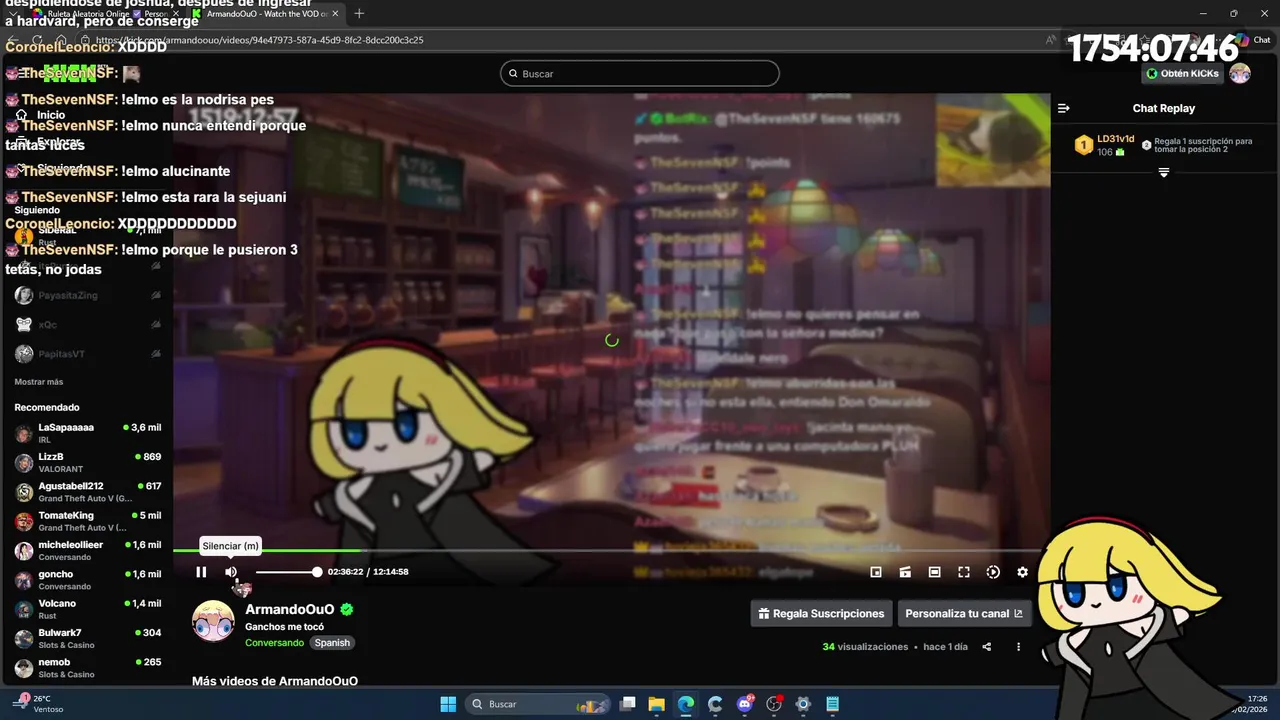The height and width of the screenshot is (720, 1280).
Task: Mute the video with the speaker icon
Action: [x=231, y=572]
